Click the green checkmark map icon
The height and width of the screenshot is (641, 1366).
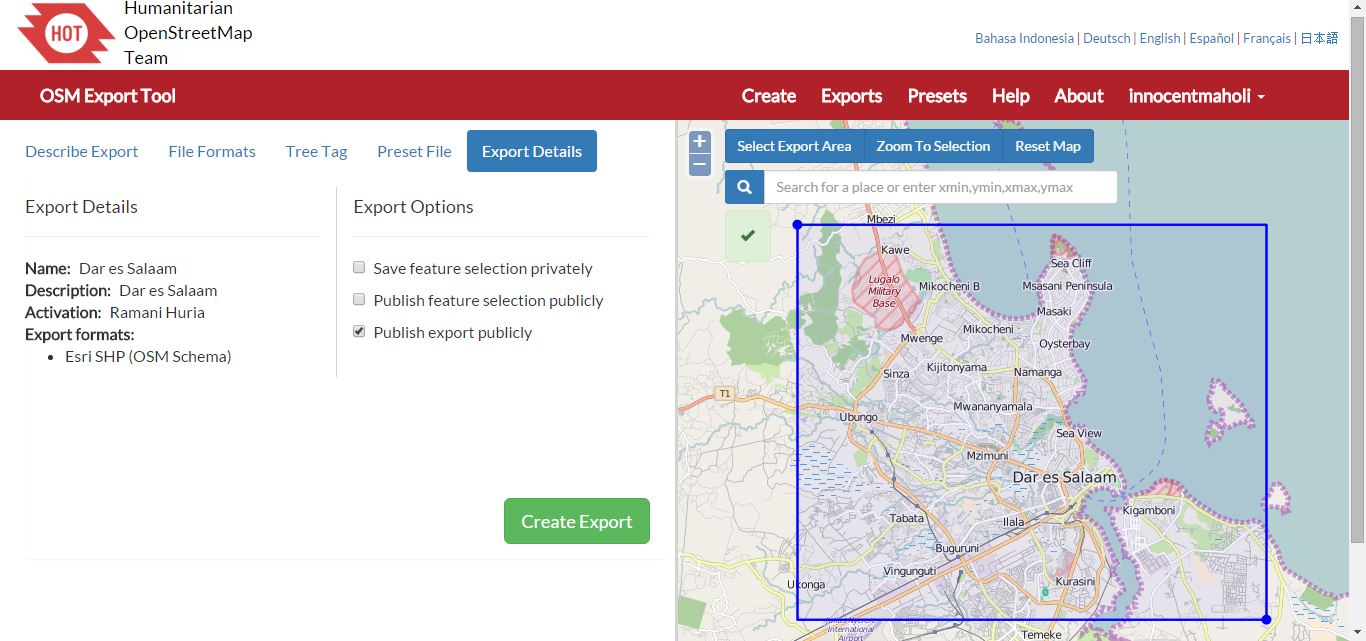coord(747,236)
